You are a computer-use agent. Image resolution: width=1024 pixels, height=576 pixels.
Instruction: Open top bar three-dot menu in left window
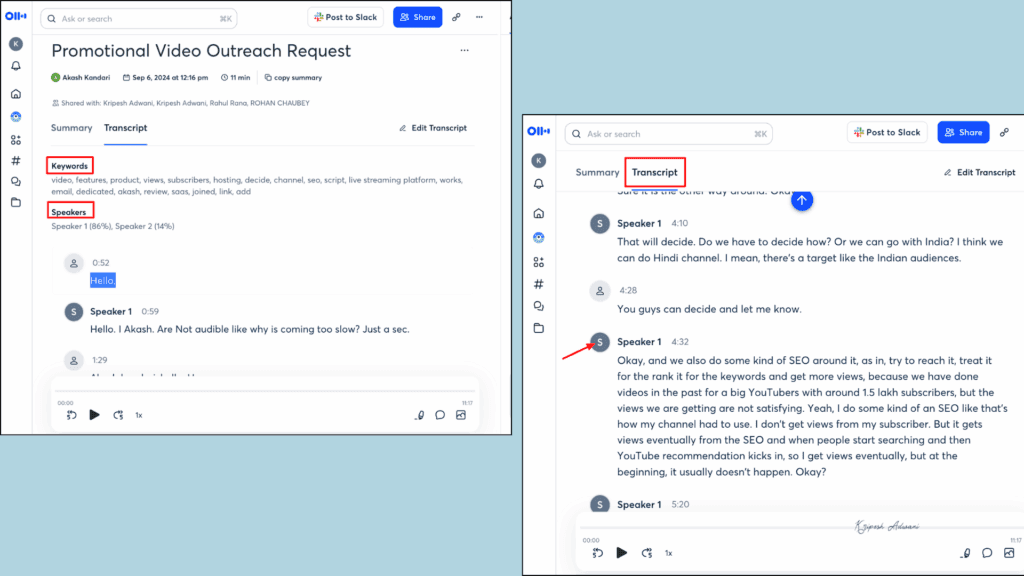[x=479, y=18]
